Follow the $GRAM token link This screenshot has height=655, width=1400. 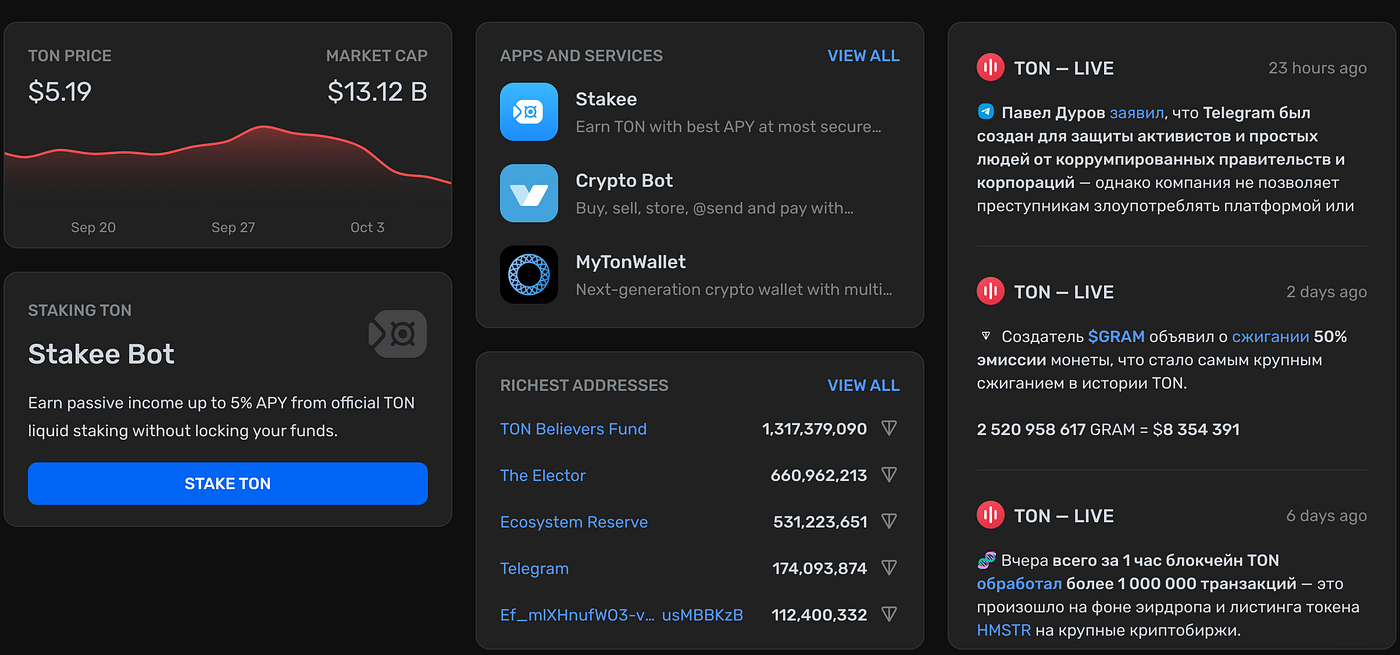(x=1116, y=337)
